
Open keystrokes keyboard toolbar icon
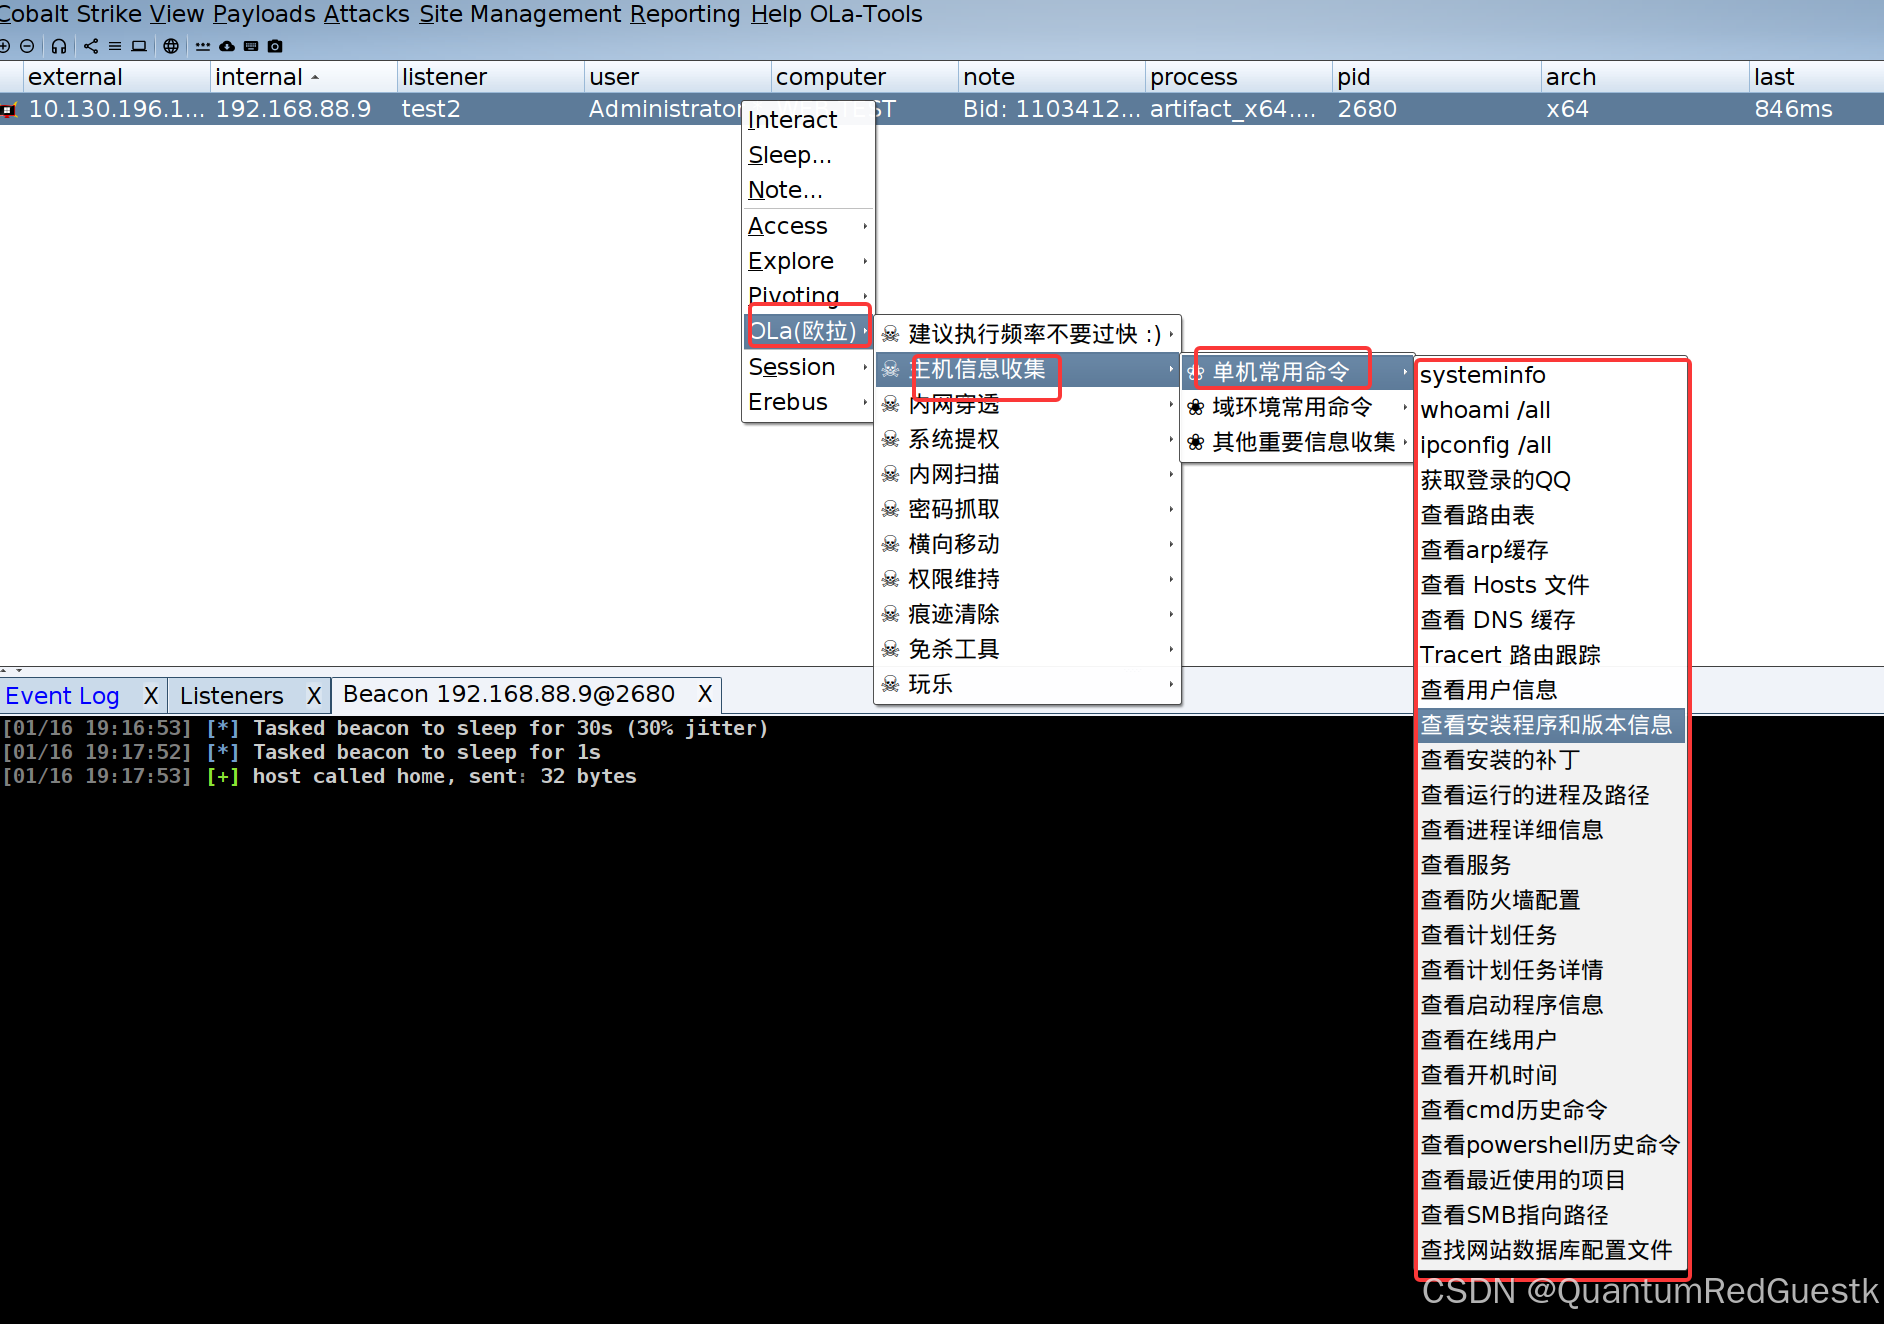[251, 46]
